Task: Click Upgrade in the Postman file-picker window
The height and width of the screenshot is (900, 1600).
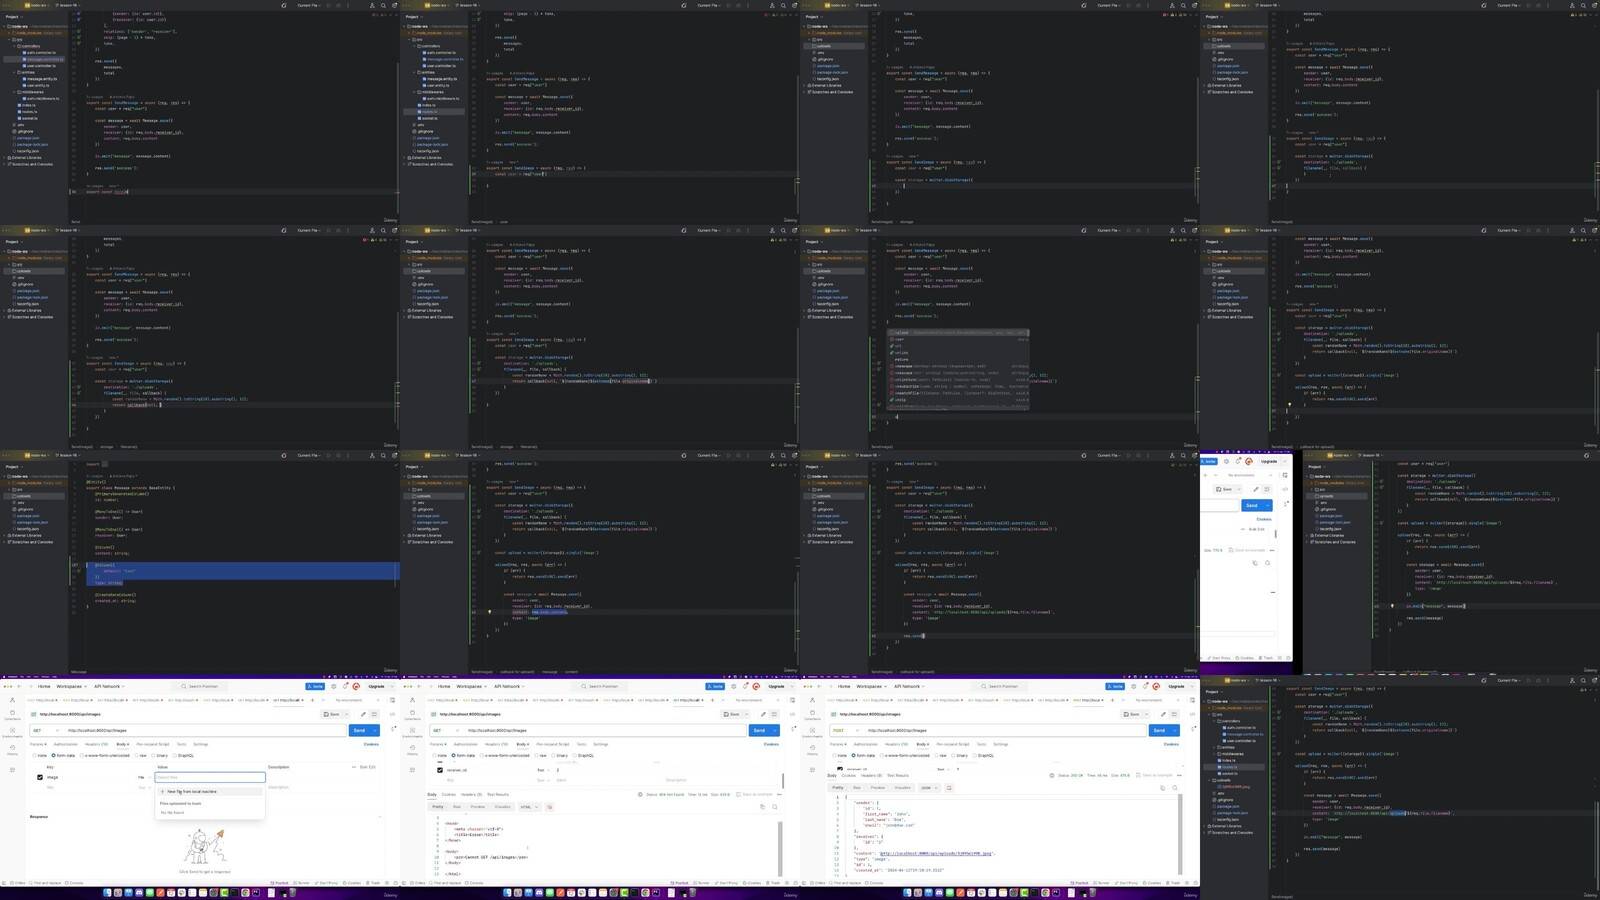Action: (376, 686)
